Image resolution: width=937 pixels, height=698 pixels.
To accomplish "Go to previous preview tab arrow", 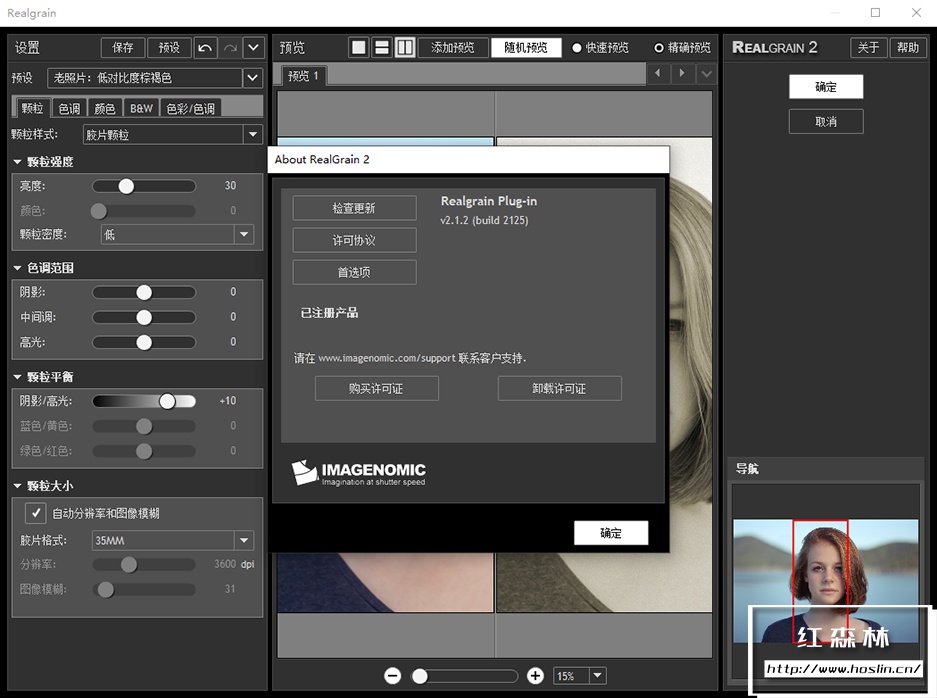I will click(x=658, y=74).
